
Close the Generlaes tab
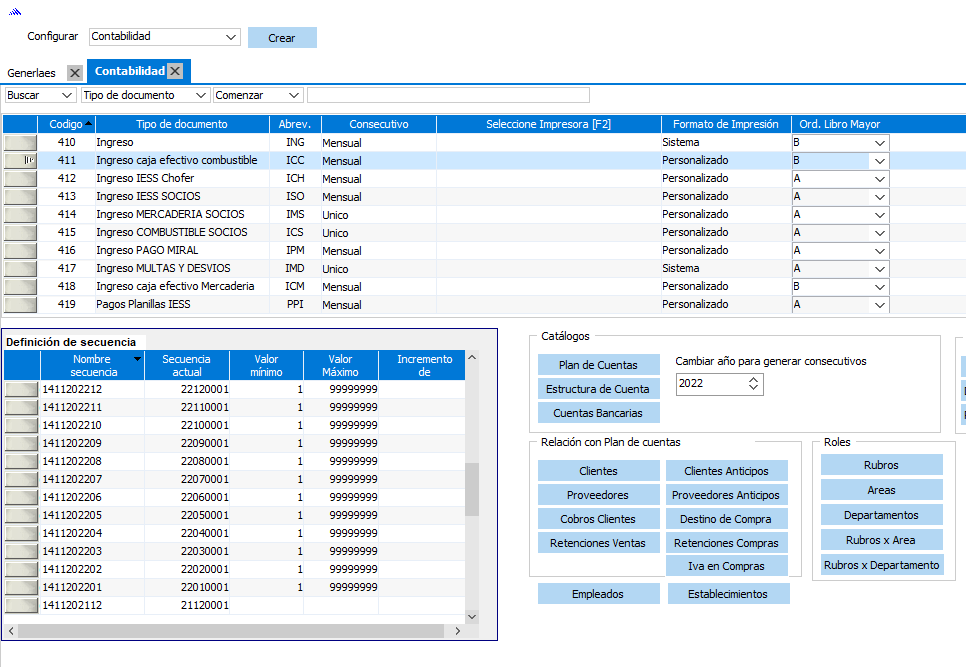pyautogui.click(x=74, y=73)
